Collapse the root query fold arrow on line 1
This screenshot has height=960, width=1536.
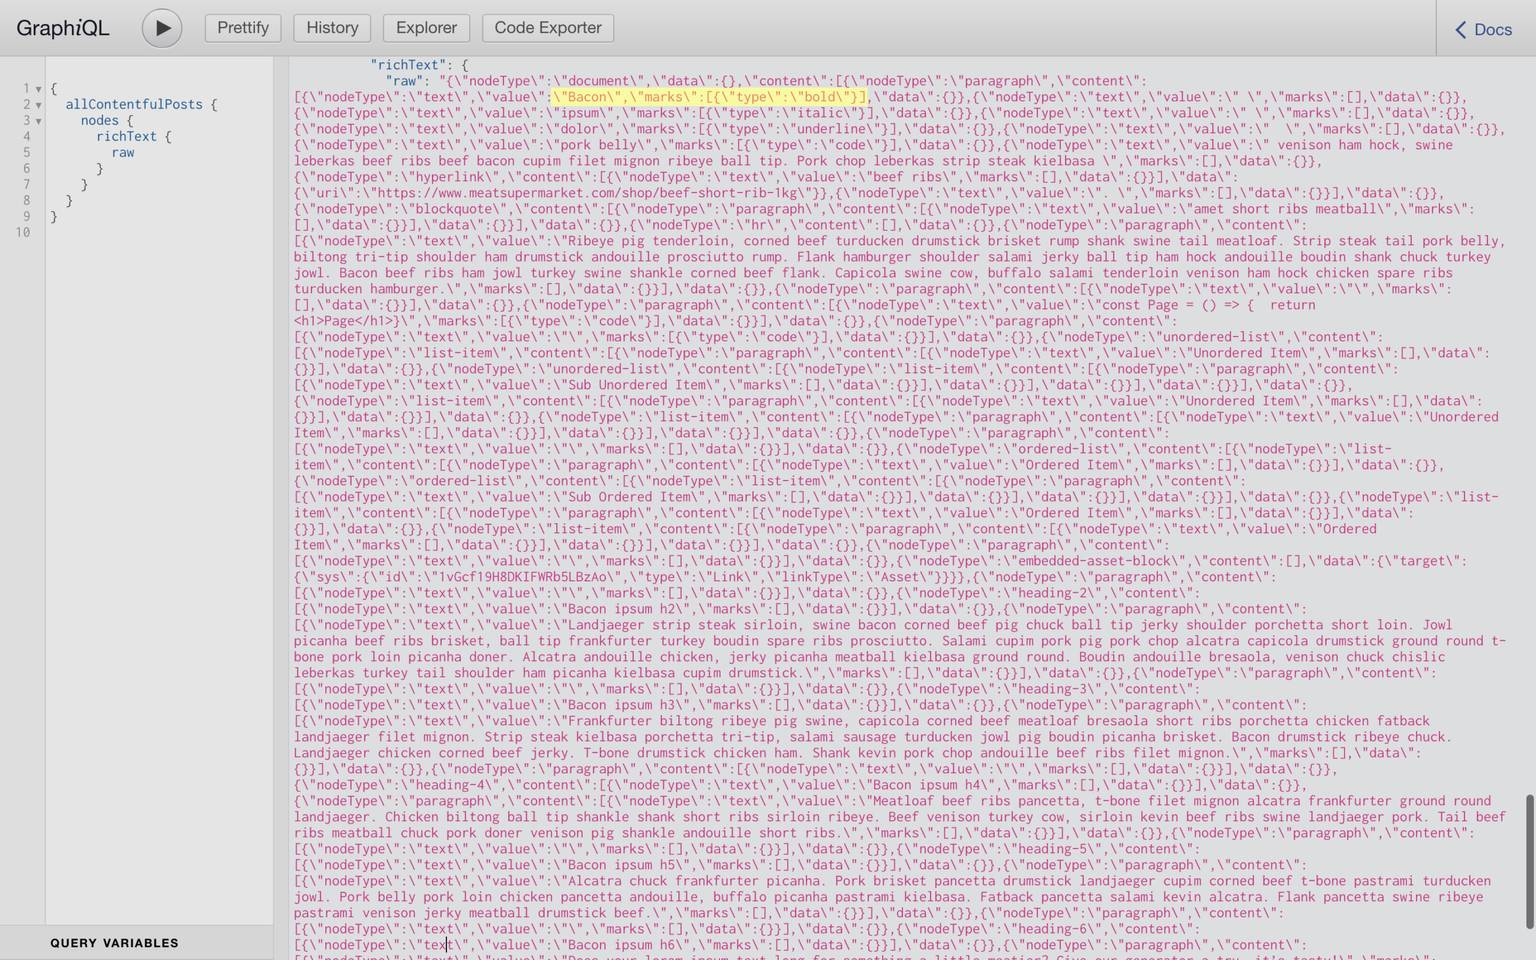coord(37,88)
